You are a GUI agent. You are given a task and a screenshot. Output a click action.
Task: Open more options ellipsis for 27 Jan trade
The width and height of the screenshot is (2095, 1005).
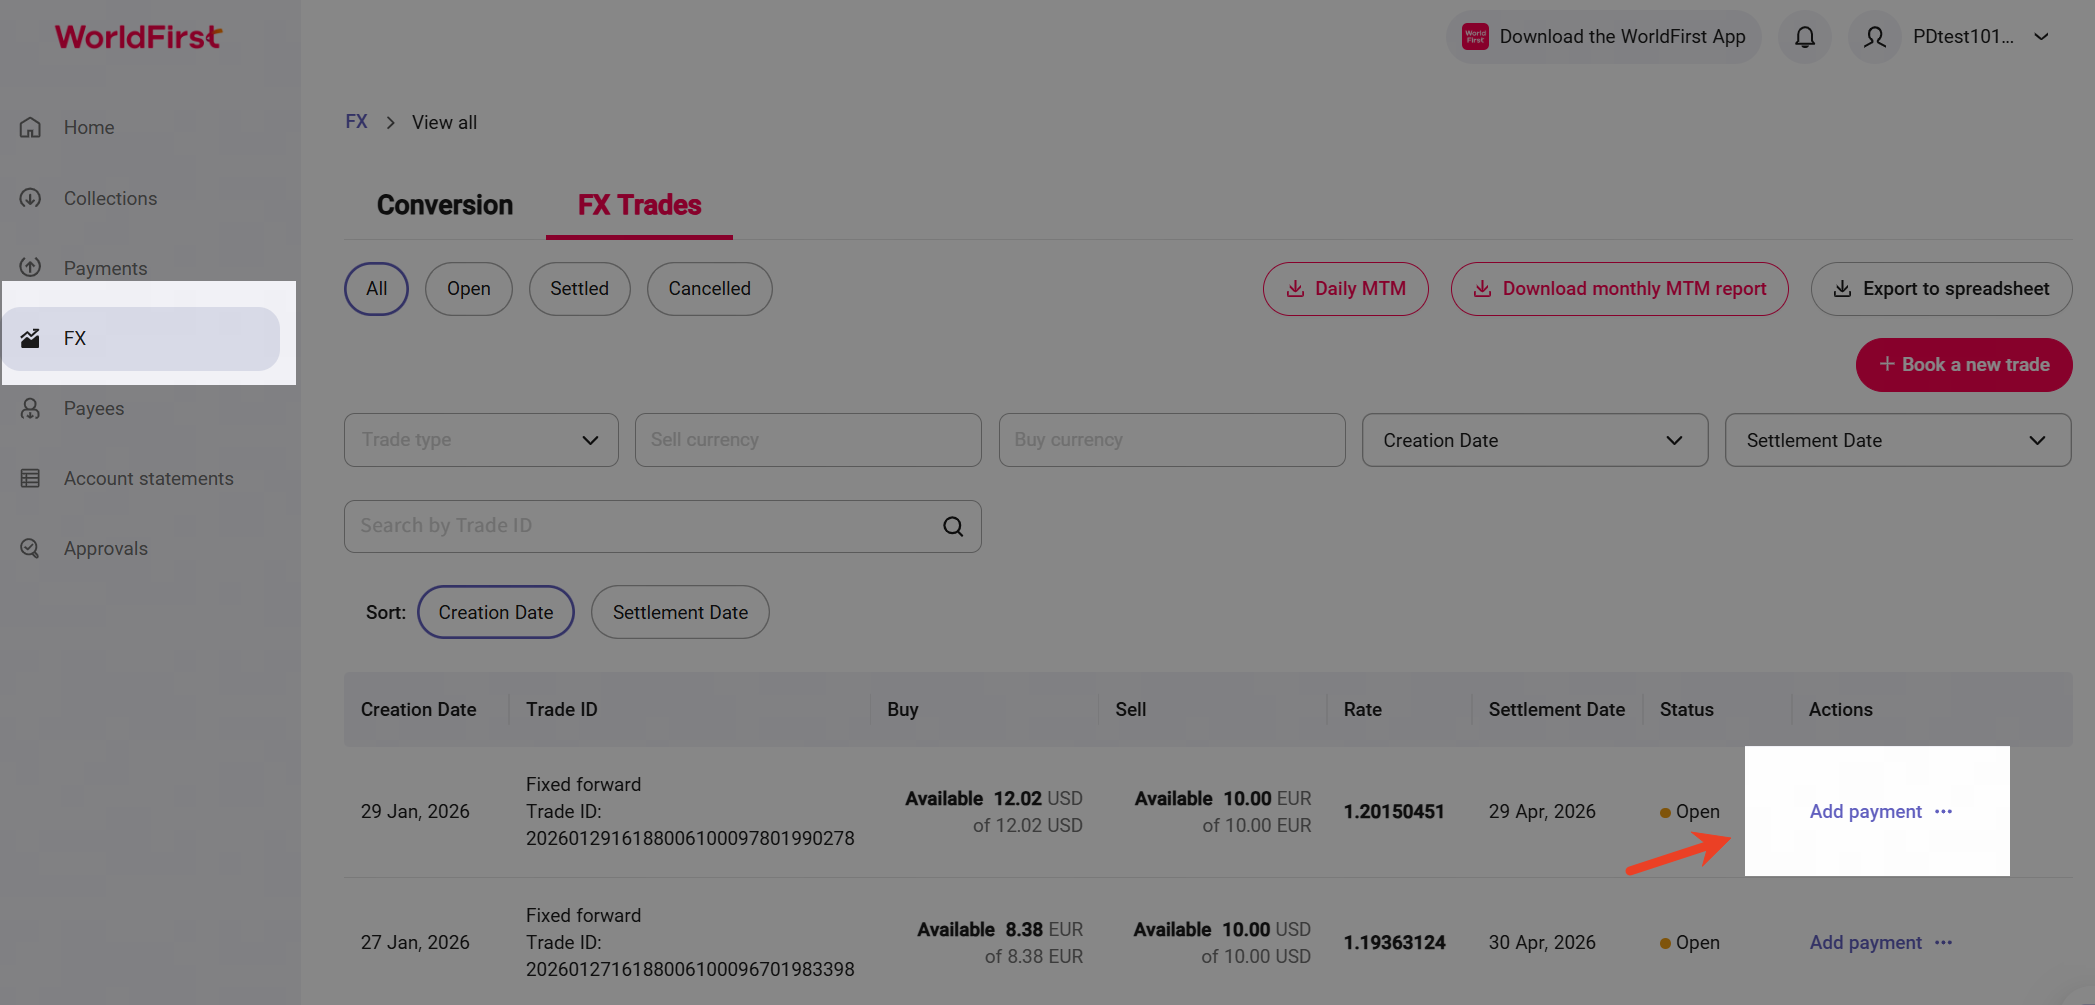[1943, 942]
